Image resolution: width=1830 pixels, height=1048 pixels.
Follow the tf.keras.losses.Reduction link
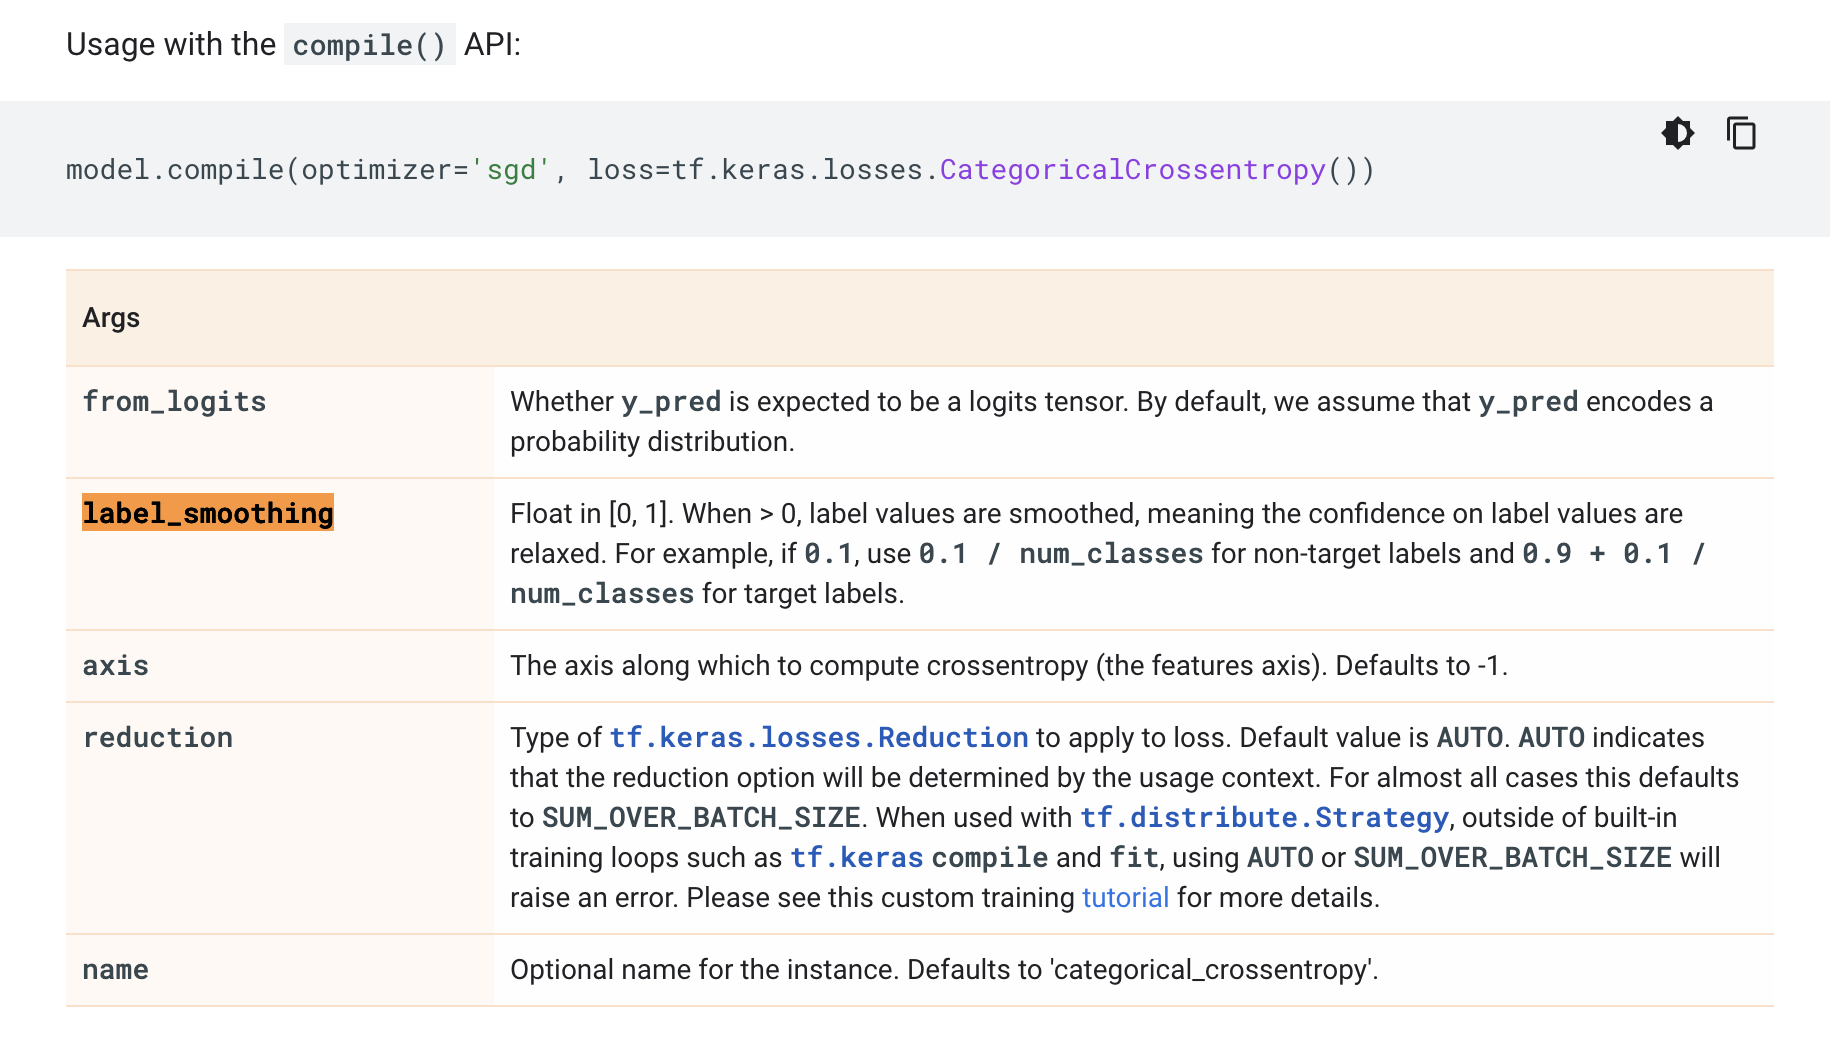point(818,737)
